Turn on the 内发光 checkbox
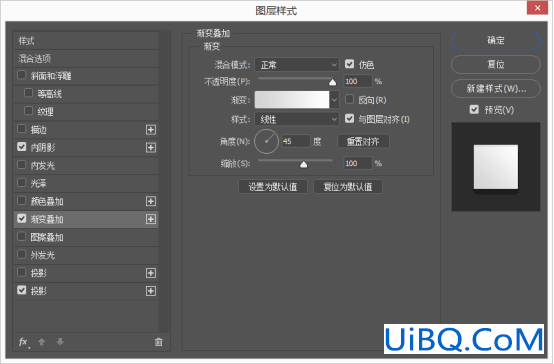 click(x=22, y=165)
